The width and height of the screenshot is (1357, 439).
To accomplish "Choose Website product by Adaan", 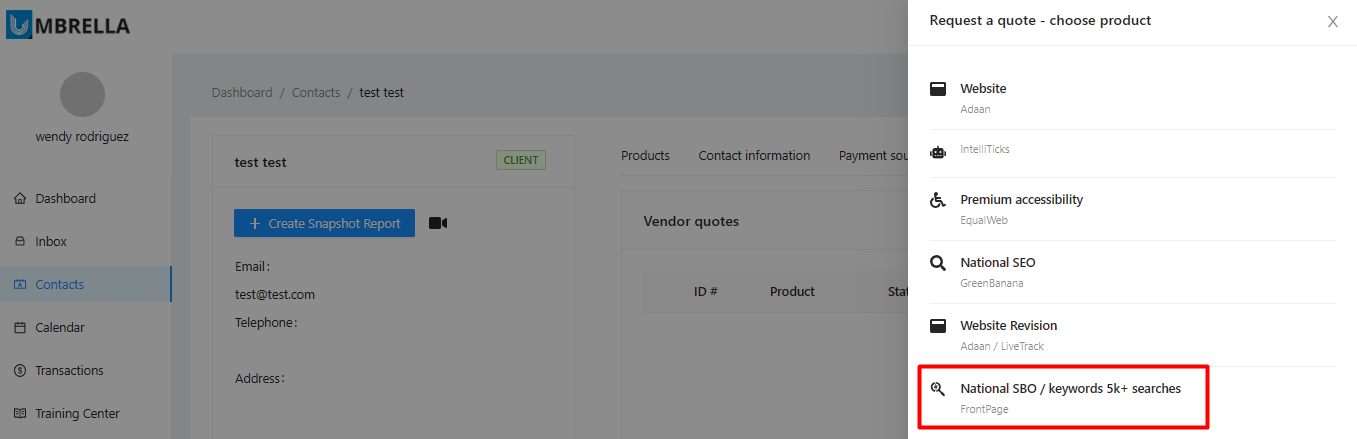I will tap(1133, 98).
